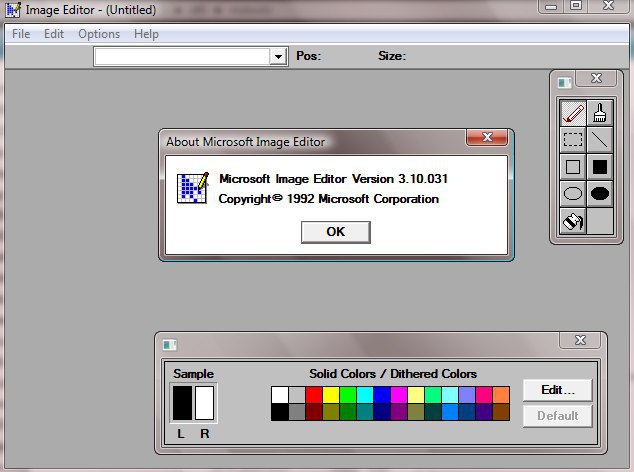Select the magenta color swatch
Viewport: 634px width, 472px height.
coord(399,395)
